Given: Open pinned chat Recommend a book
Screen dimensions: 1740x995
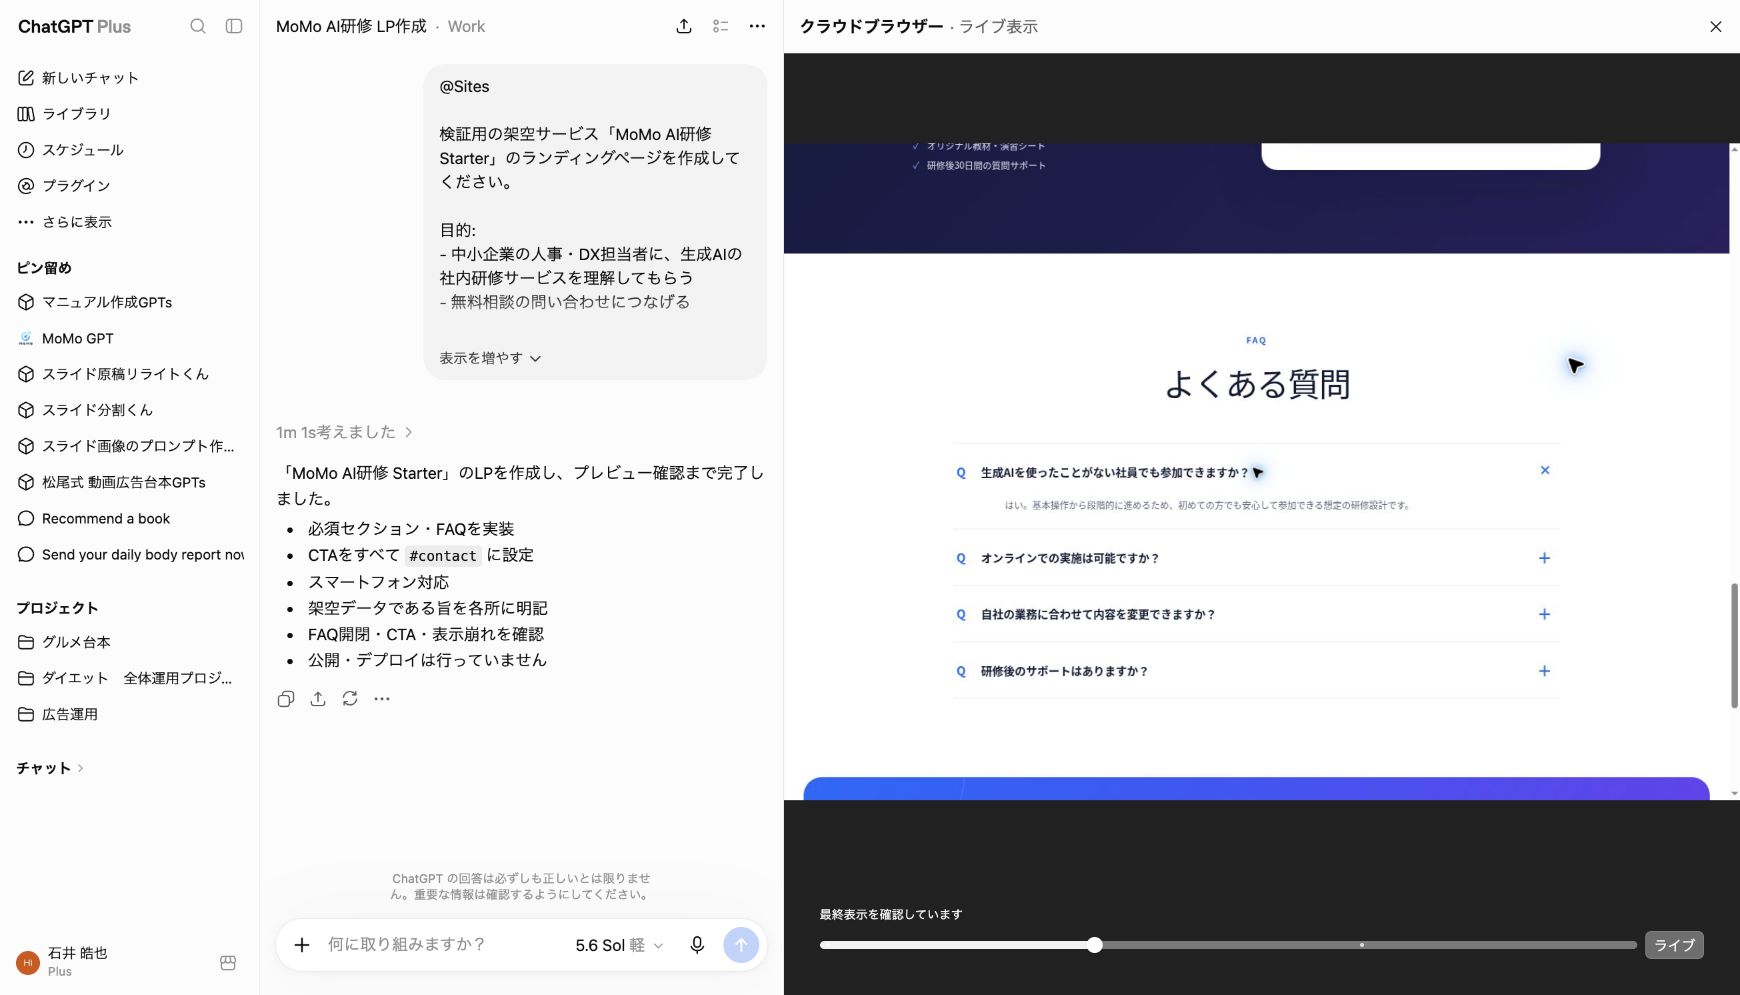Looking at the screenshot, I should [x=94, y=518].
